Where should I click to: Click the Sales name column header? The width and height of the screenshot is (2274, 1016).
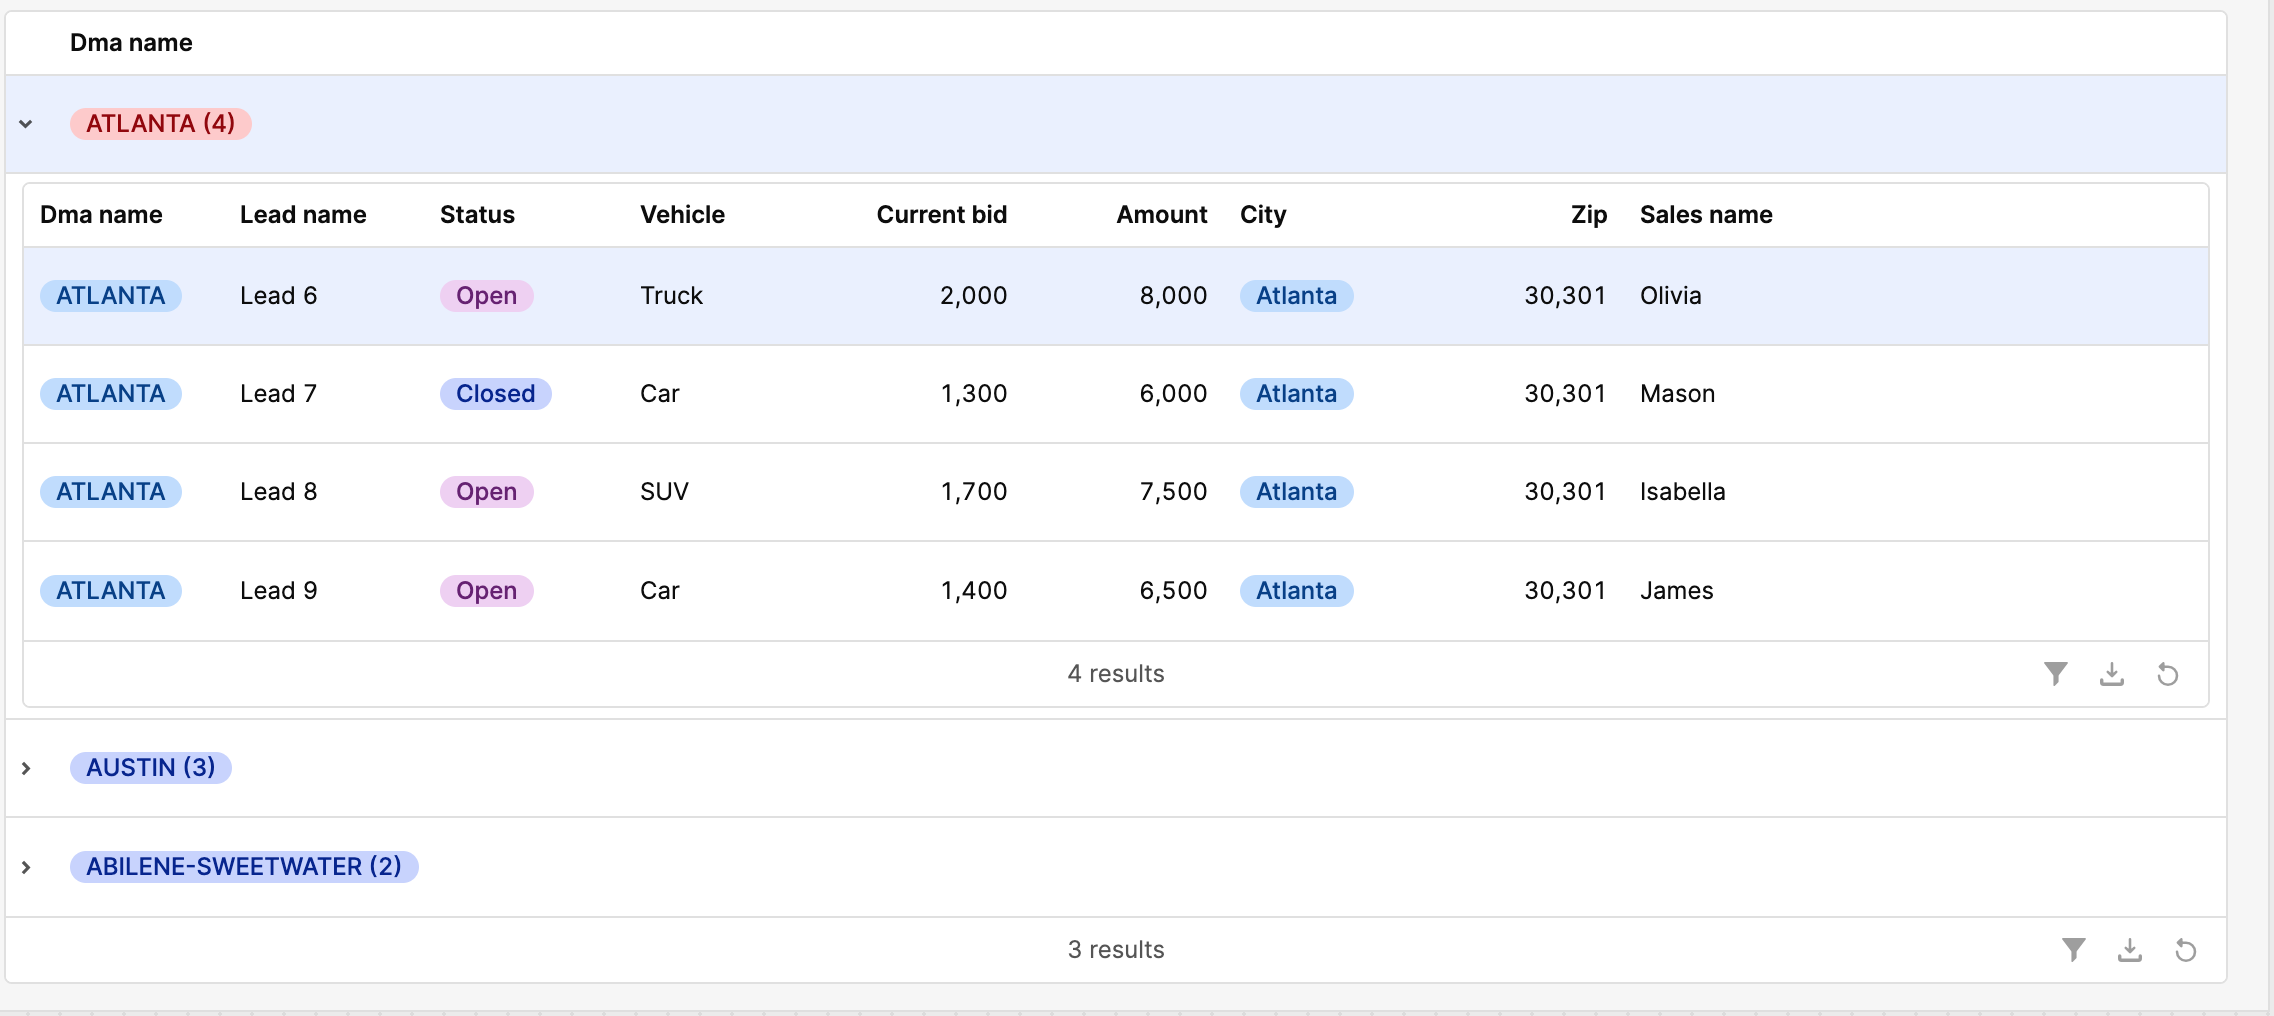1705,215
